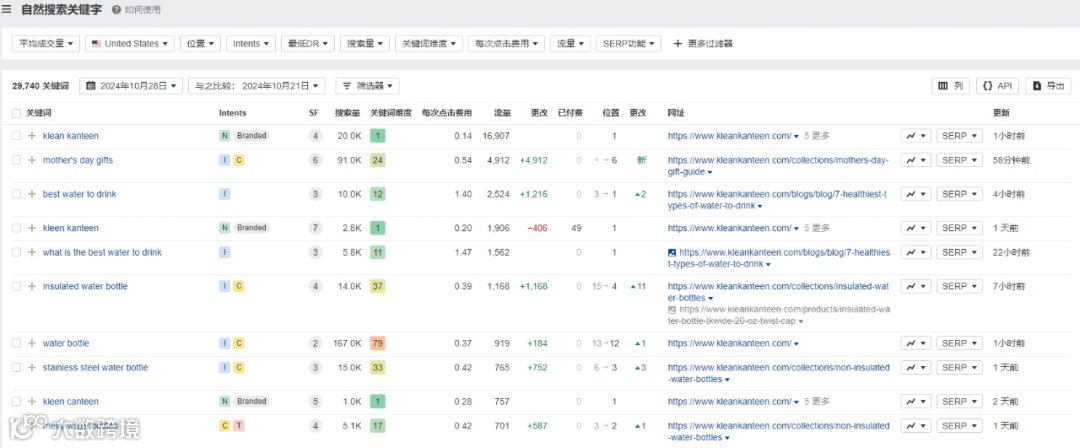Sort by 每次点击费用 column header
The width and height of the screenshot is (1080, 448).
click(x=447, y=113)
